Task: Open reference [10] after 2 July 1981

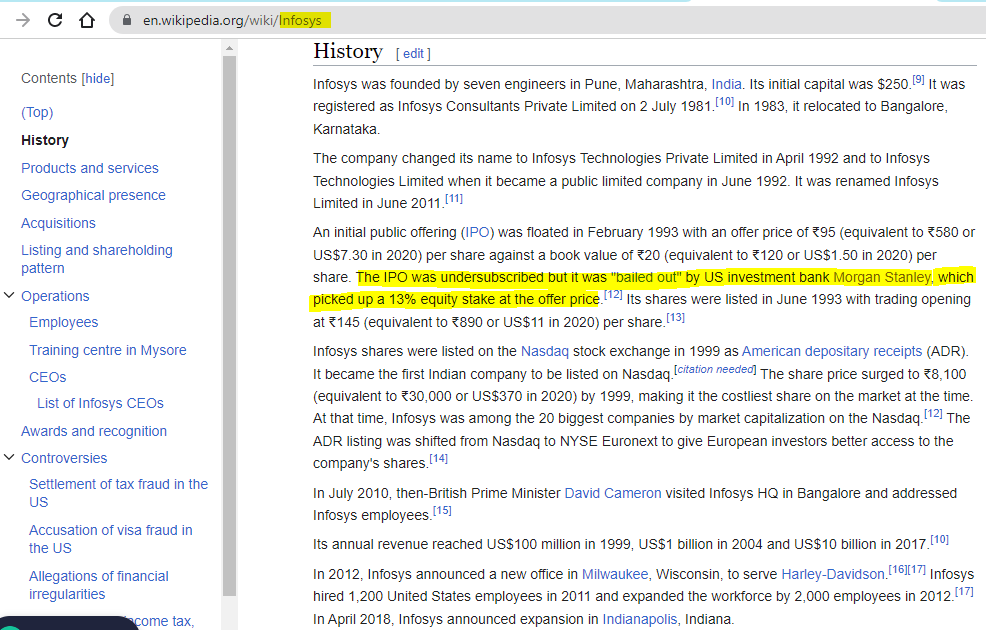Action: point(724,101)
